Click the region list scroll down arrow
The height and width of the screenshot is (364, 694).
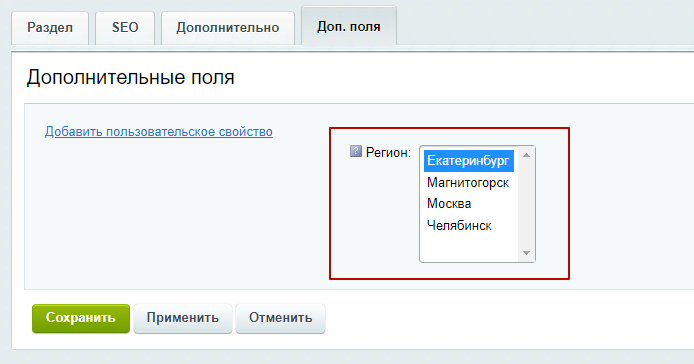click(526, 253)
